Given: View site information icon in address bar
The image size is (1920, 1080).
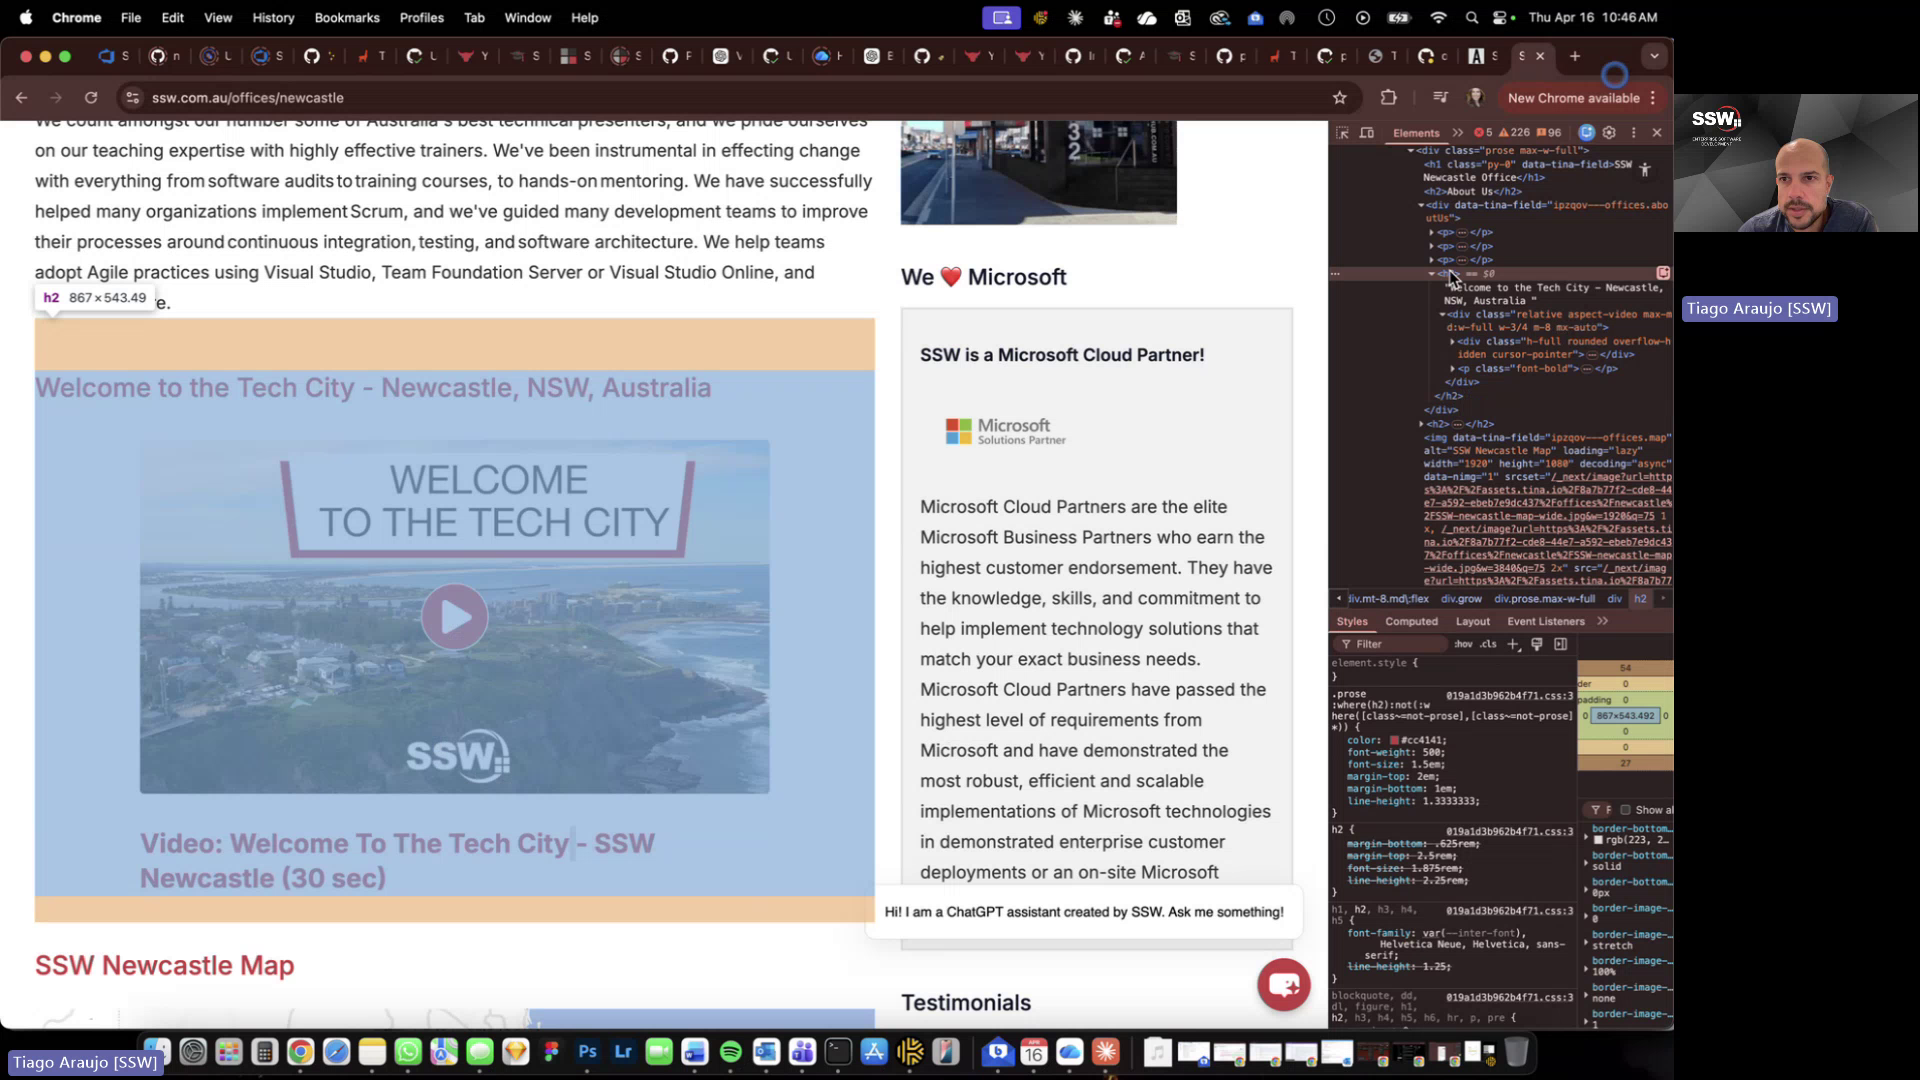Looking at the screenshot, I should pos(132,97).
